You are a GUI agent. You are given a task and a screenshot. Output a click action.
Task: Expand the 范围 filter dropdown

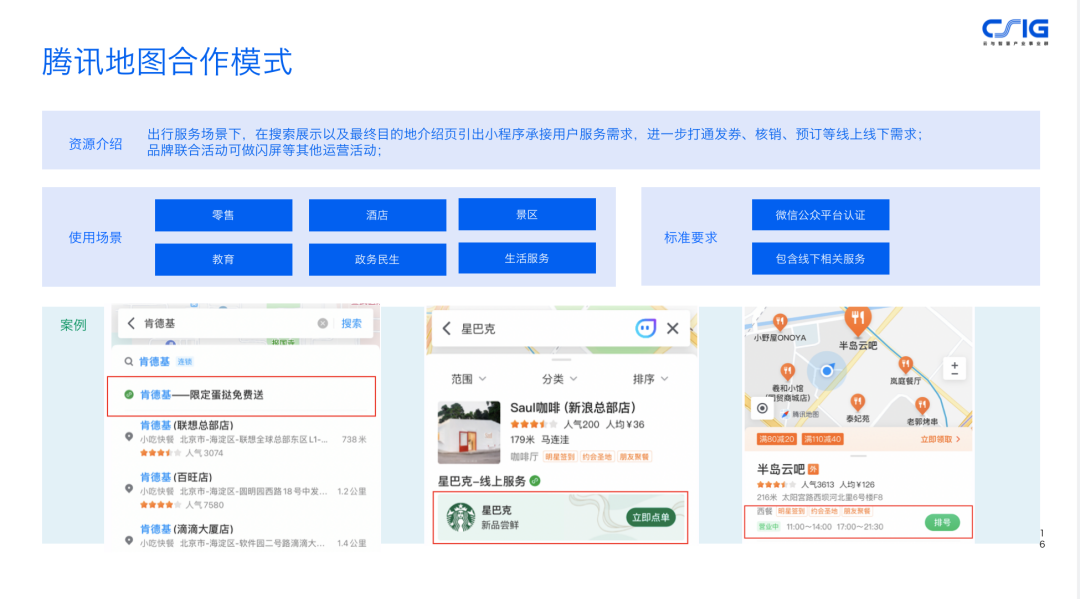(468, 379)
